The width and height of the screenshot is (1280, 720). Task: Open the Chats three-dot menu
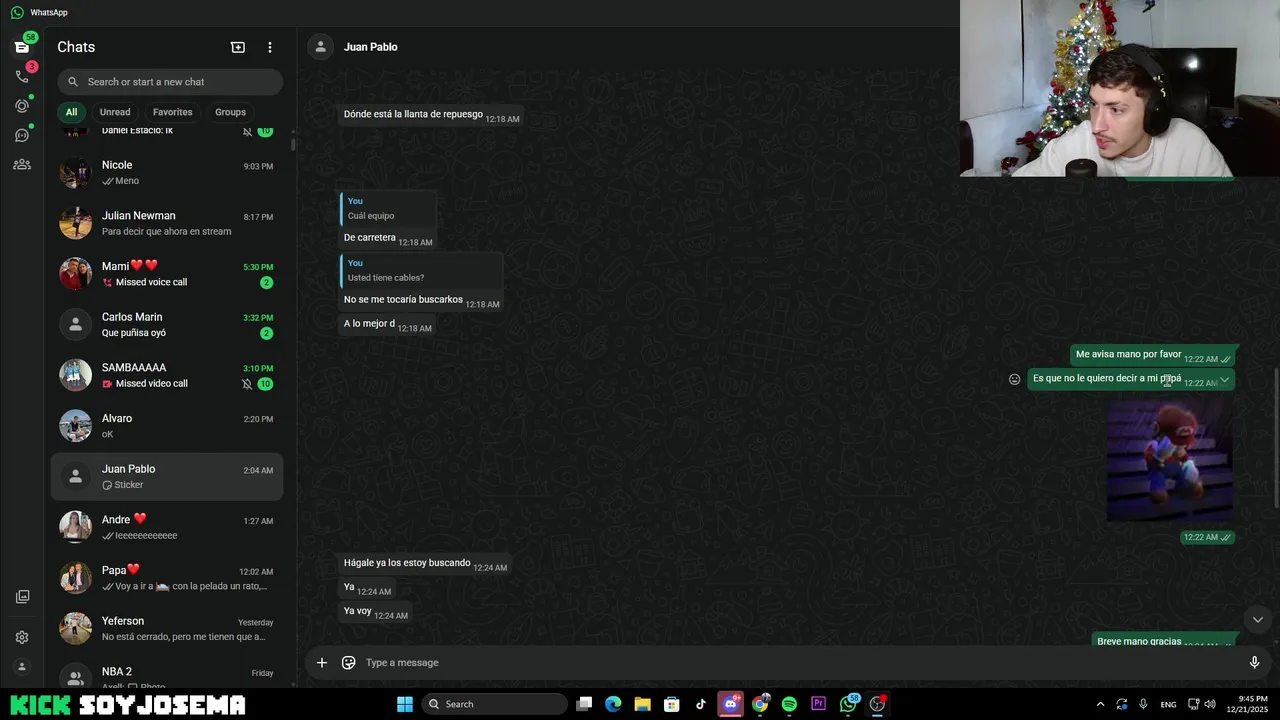click(x=269, y=47)
